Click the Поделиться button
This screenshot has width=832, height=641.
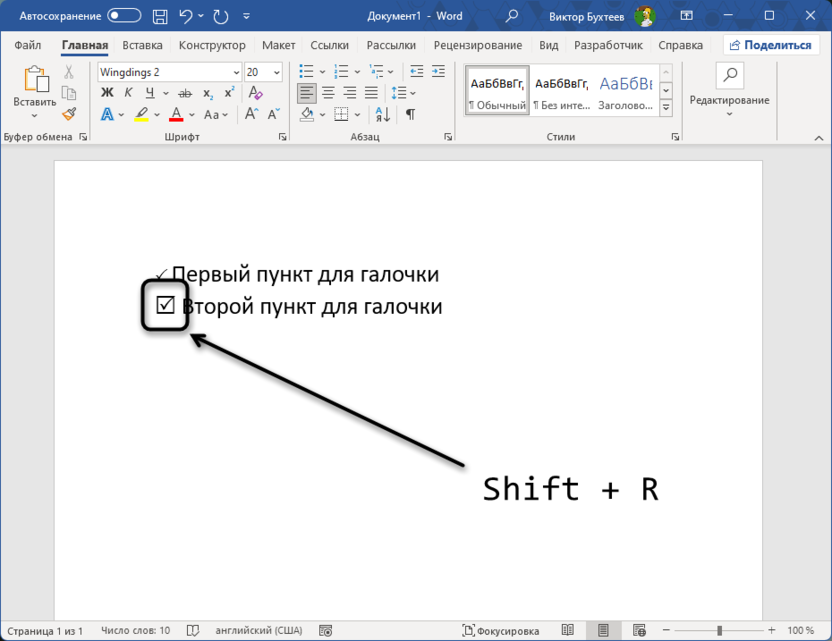[x=770, y=45]
